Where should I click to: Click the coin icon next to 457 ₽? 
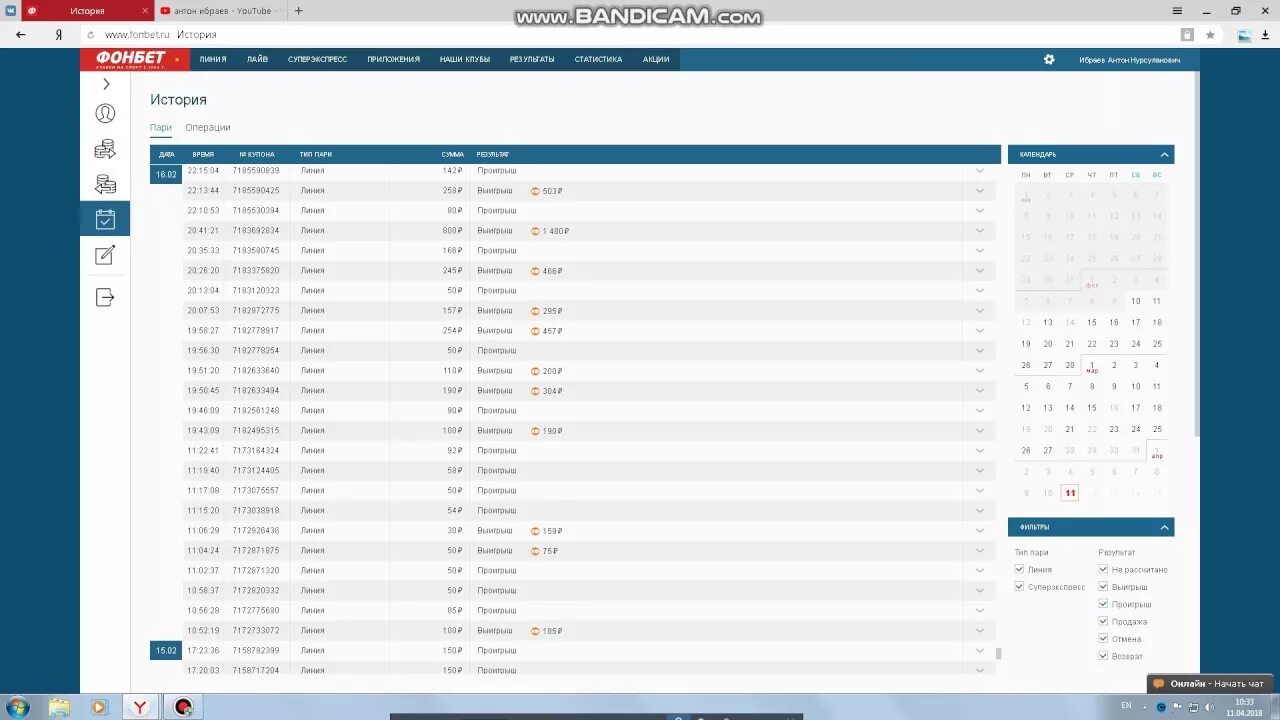coord(535,331)
